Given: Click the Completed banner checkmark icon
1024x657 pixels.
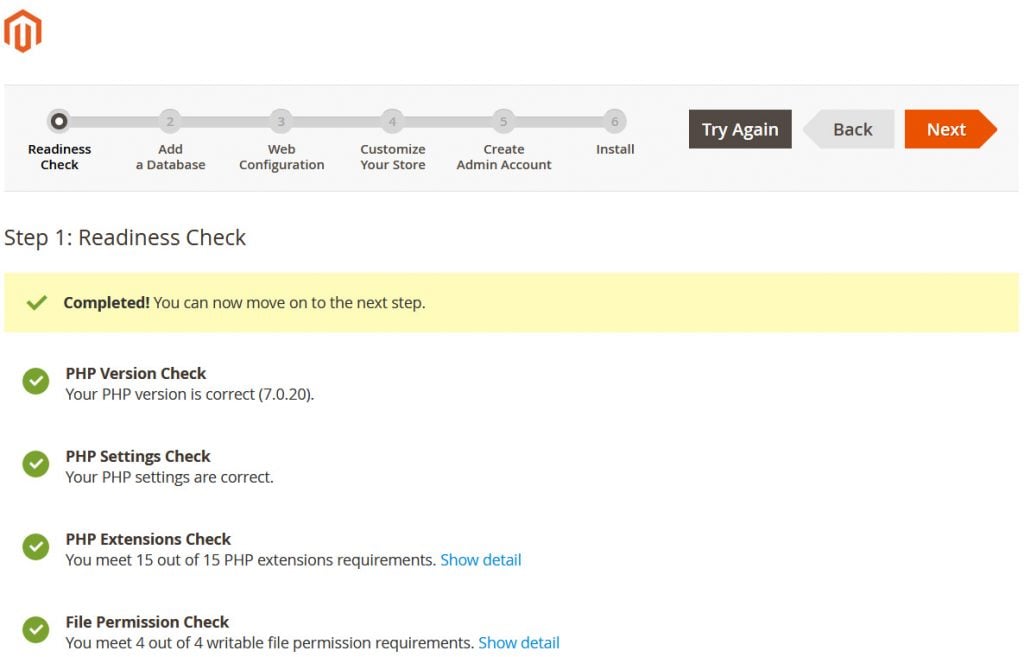Looking at the screenshot, I should coord(37,302).
